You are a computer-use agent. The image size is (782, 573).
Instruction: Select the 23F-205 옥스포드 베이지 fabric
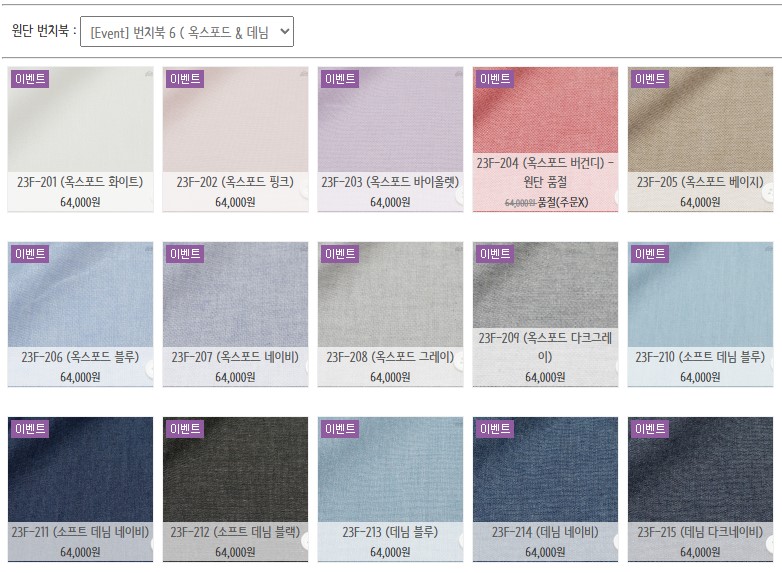(700, 139)
